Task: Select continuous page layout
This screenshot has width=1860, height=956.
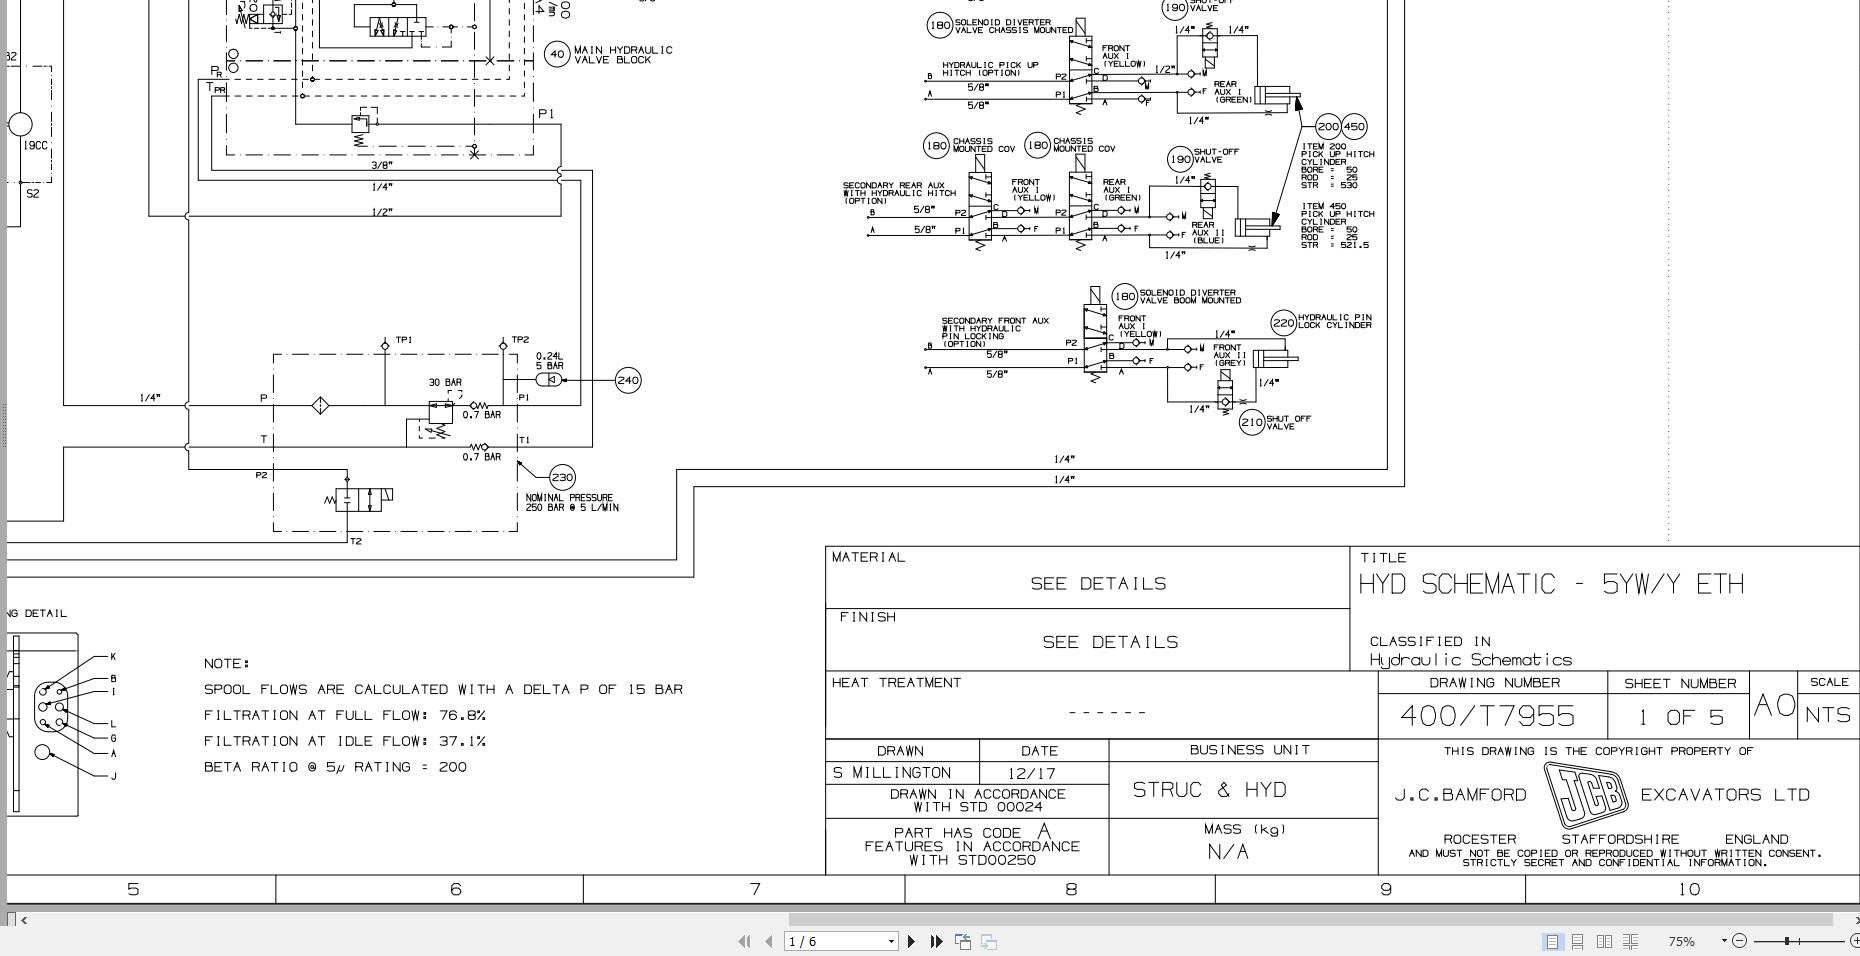Action: coord(1577,941)
